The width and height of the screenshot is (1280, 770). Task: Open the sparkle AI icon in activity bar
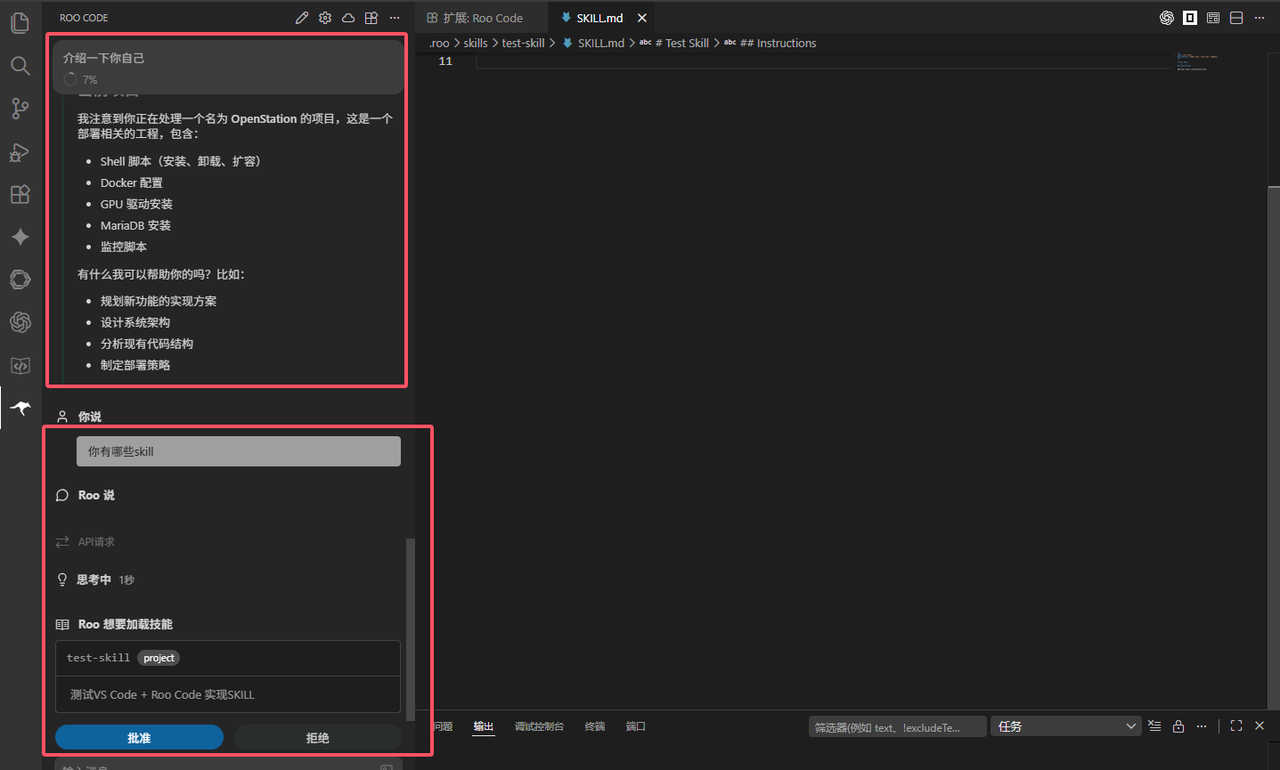(x=20, y=237)
